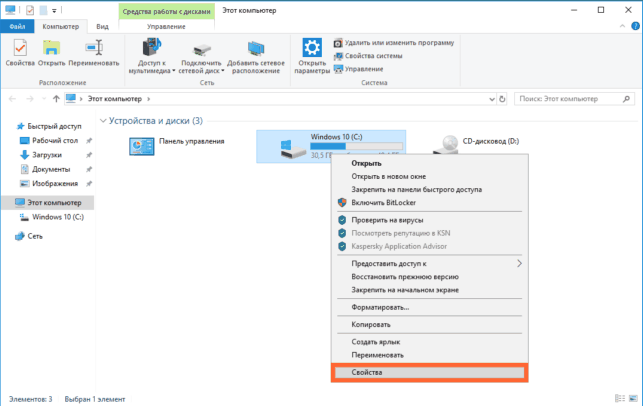Expand Предоставить доступ к submenu

(429, 264)
